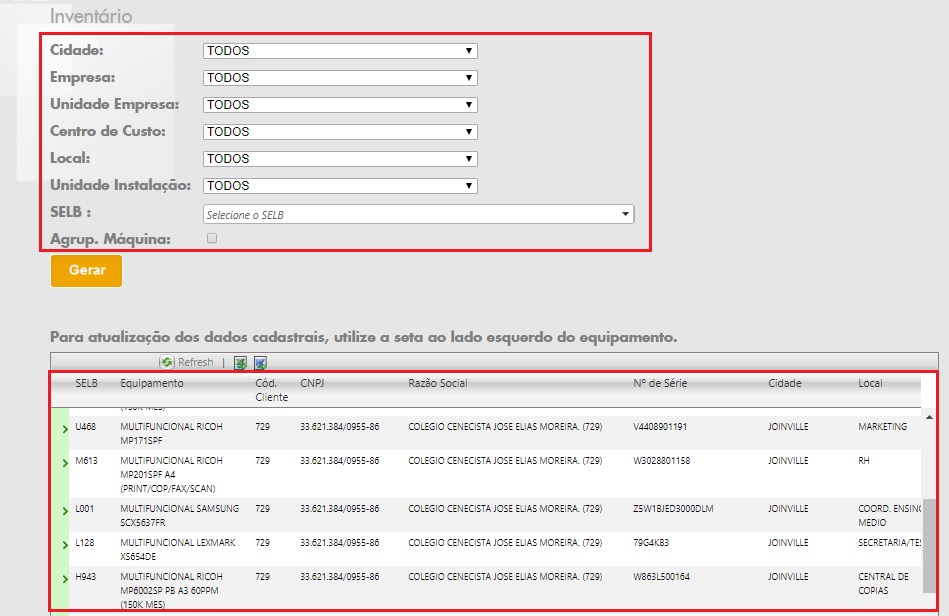Viewport: 949px width, 616px height.
Task: Click the SELB code L128 cell
Action: click(x=85, y=543)
